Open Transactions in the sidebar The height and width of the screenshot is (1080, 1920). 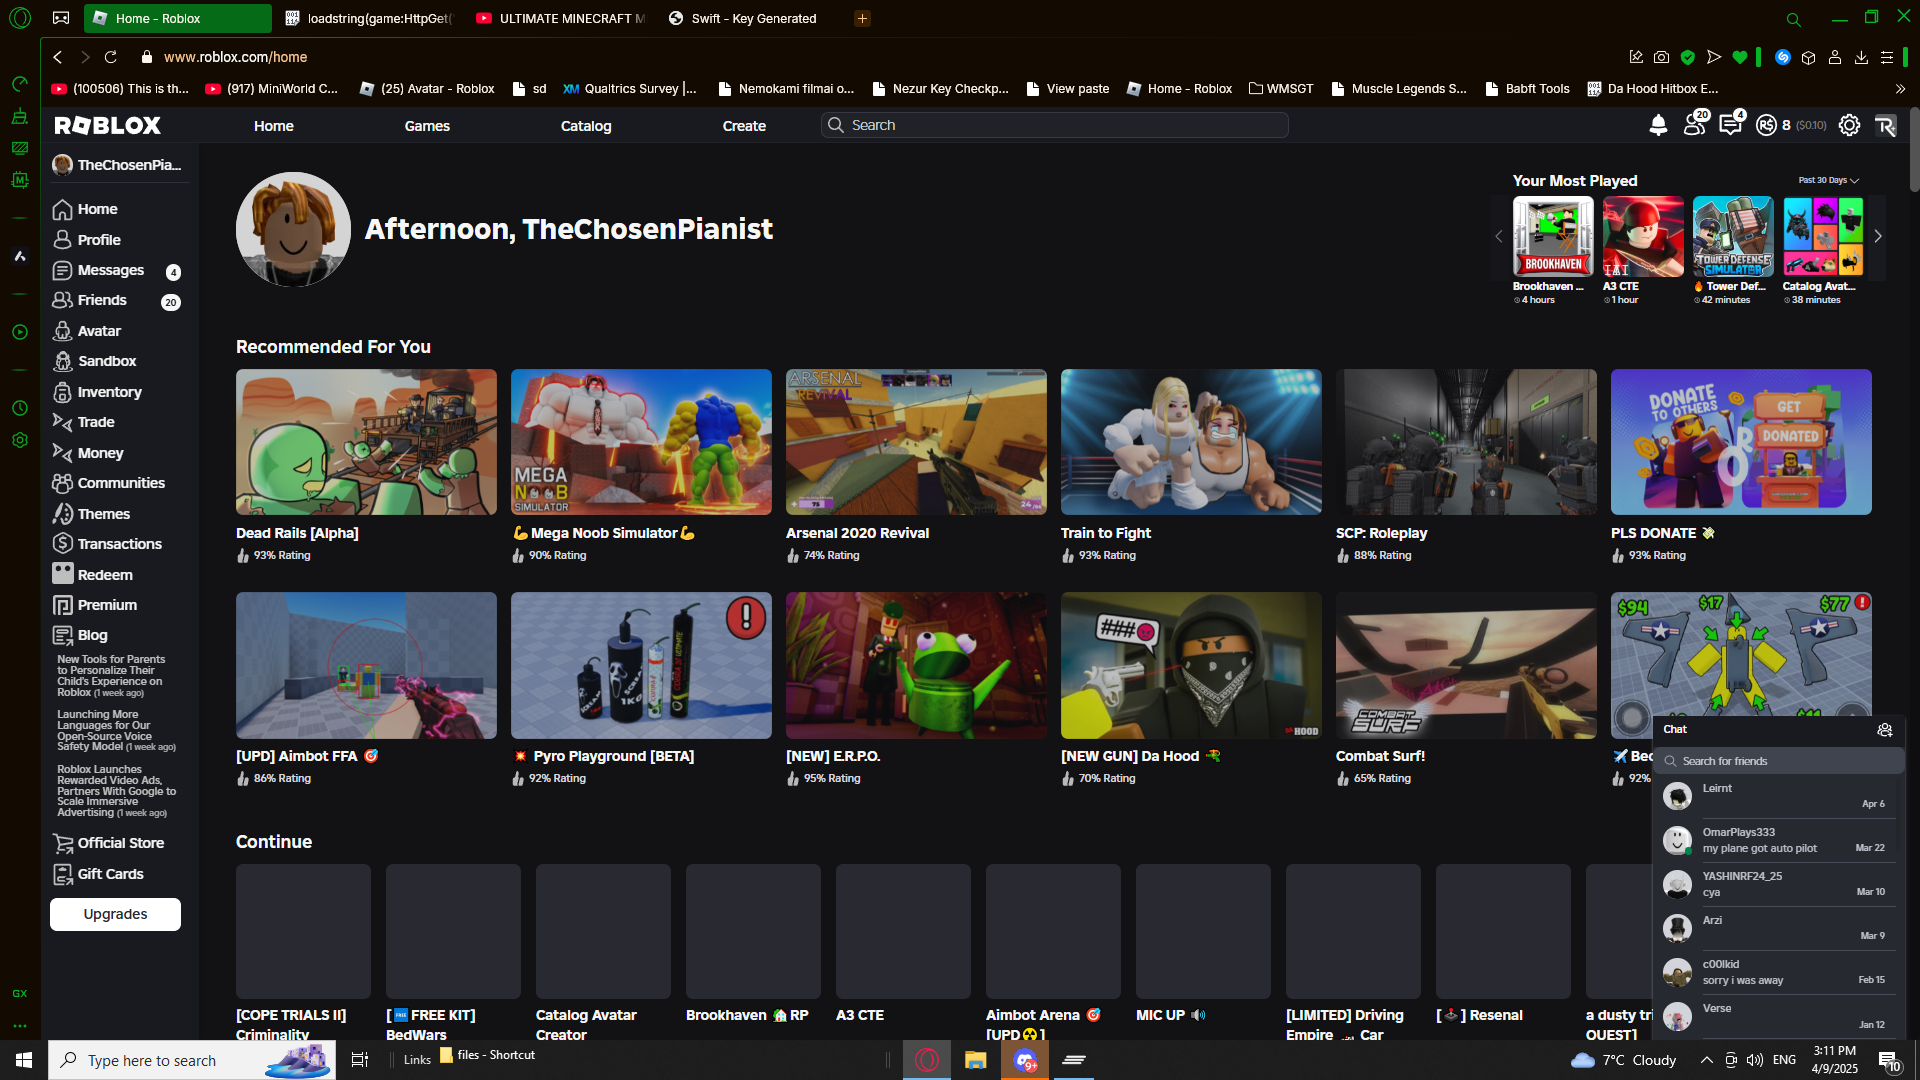119,544
